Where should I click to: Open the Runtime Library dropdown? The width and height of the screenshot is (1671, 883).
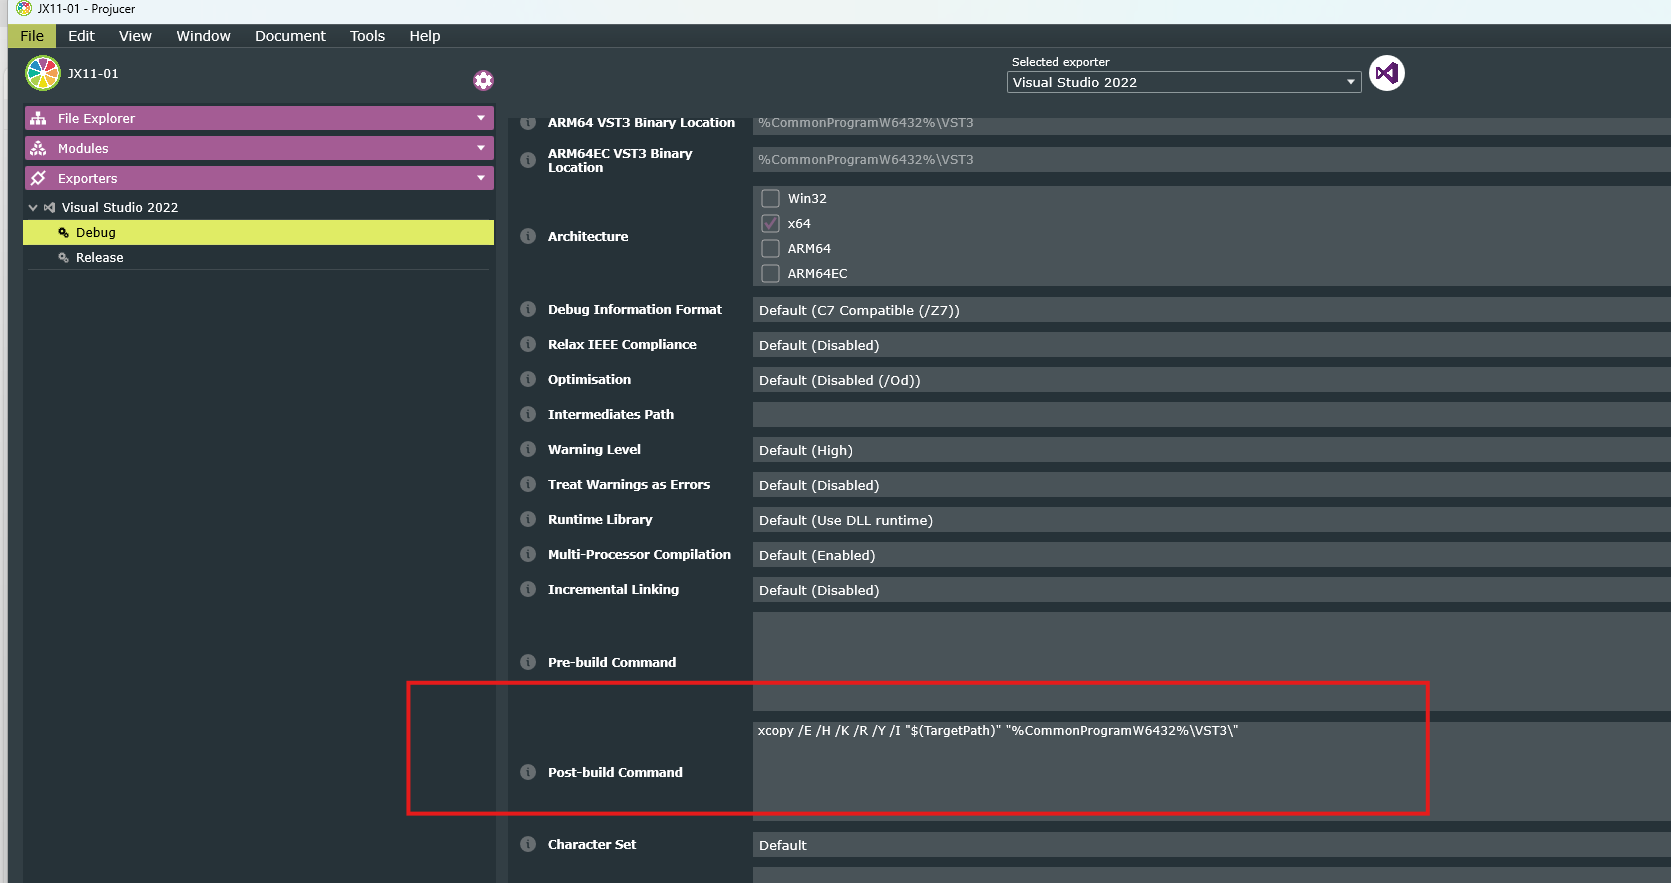coord(1212,520)
